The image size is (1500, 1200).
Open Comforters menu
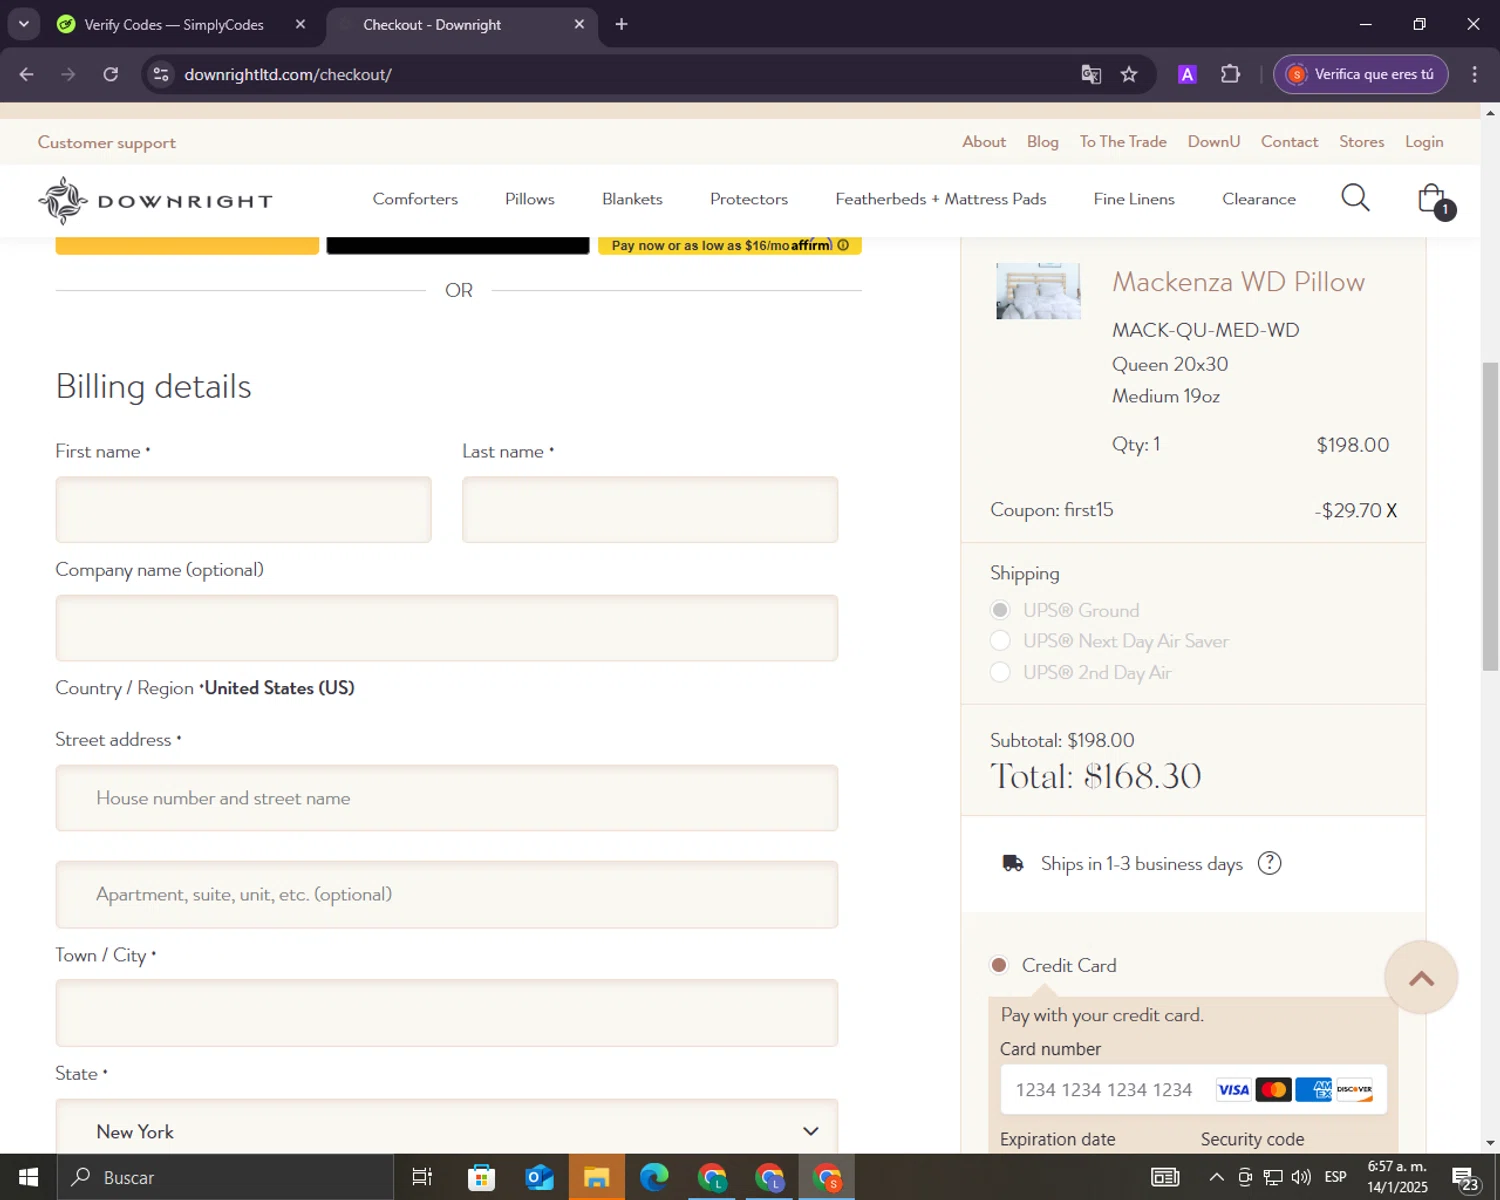tap(415, 199)
